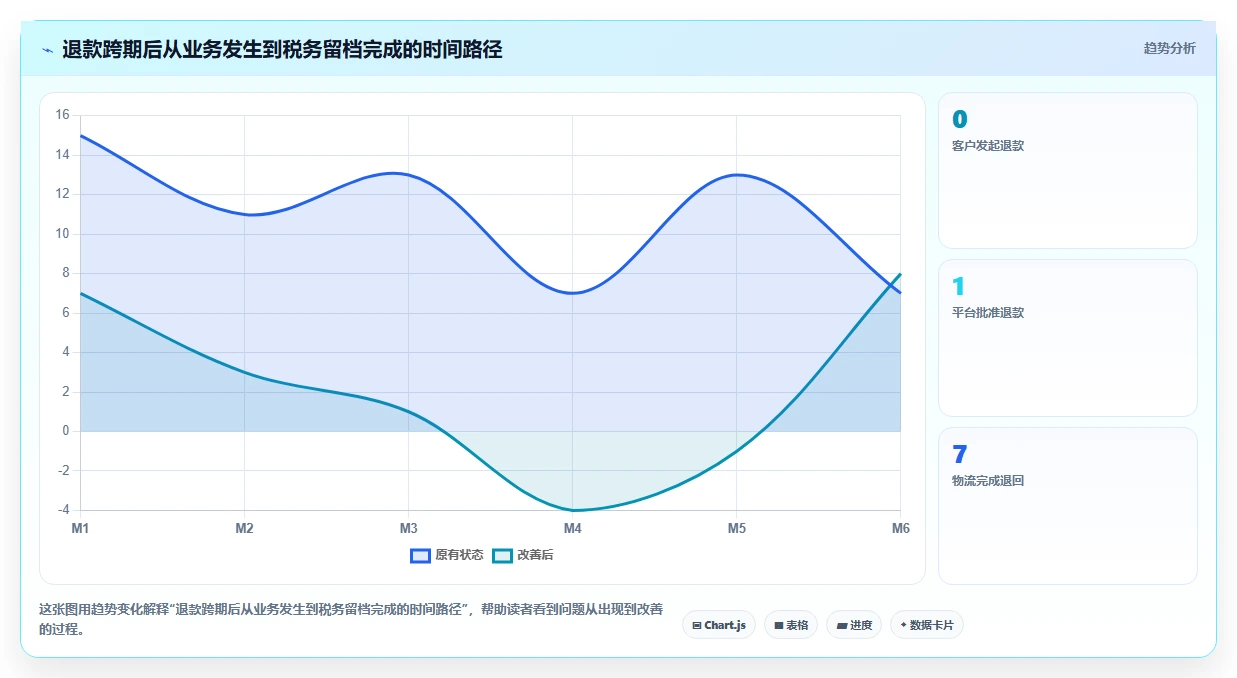Click the chart title 退款跨期后 heading
The width and height of the screenshot is (1237, 678).
click(282, 49)
